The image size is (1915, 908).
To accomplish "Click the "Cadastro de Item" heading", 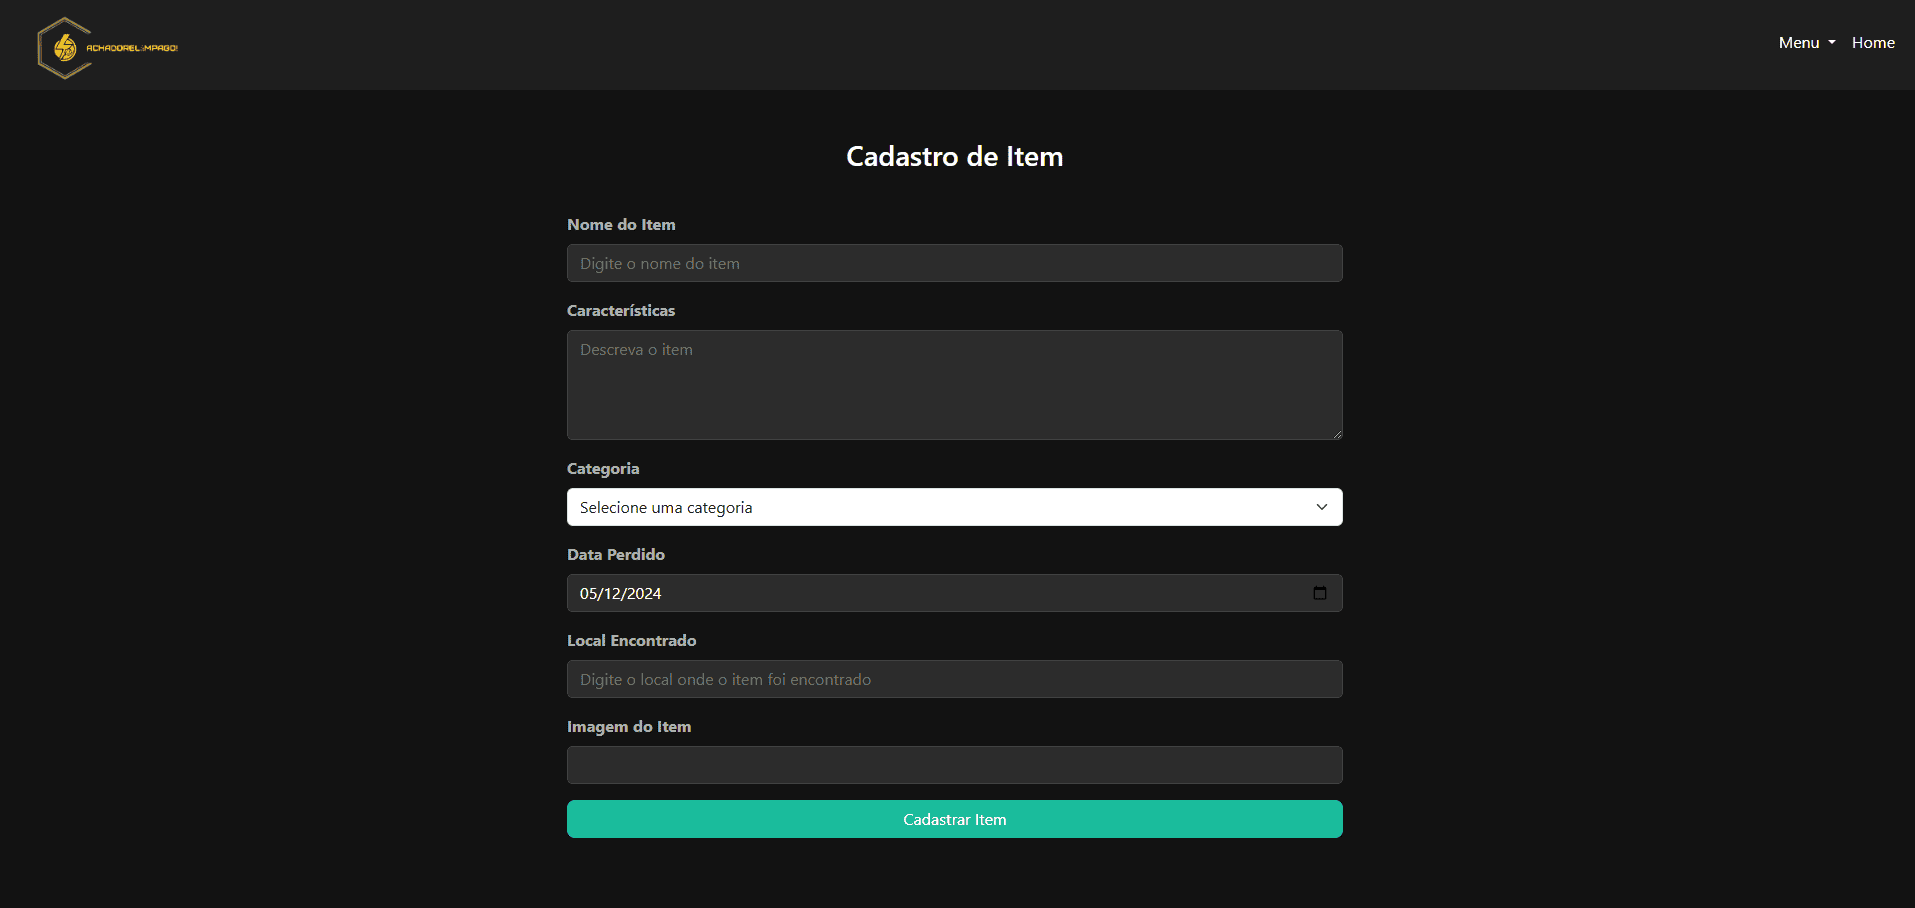I will (954, 156).
